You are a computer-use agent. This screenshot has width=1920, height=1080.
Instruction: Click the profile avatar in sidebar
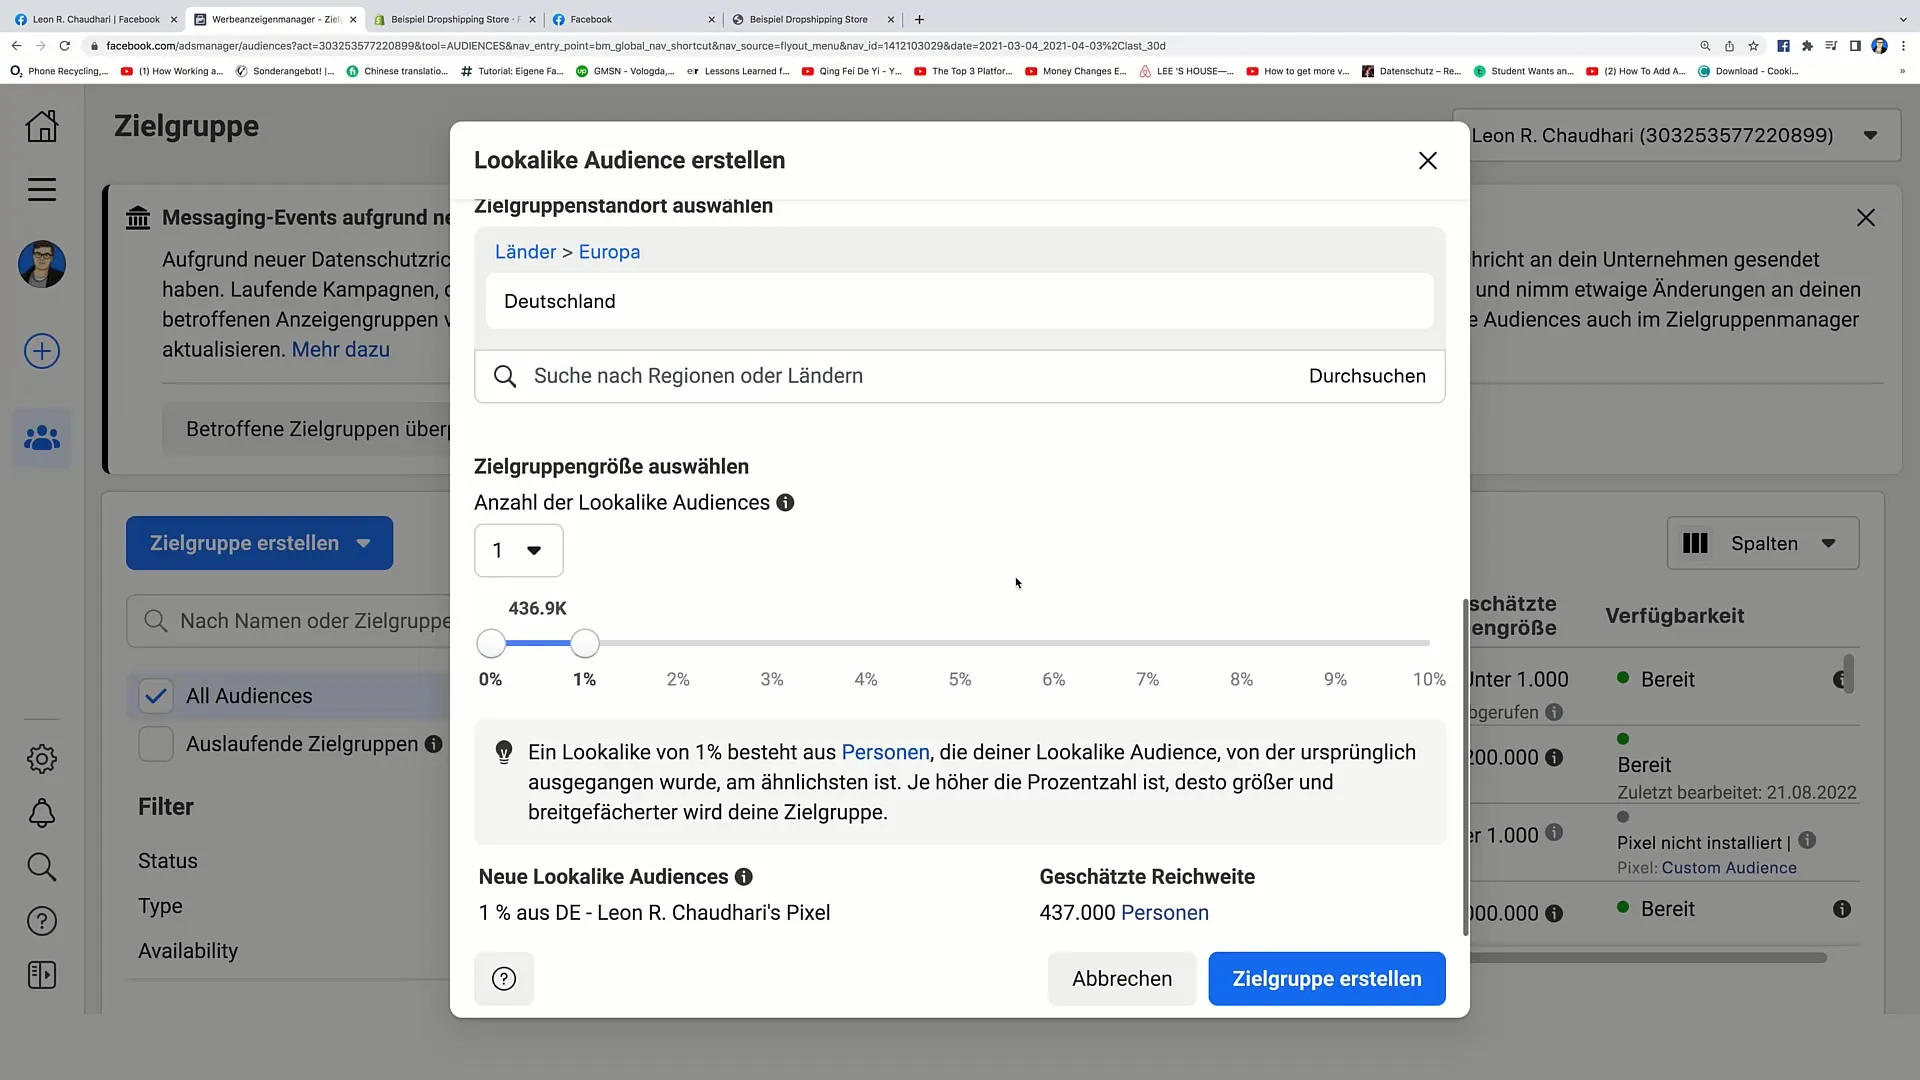click(x=42, y=264)
